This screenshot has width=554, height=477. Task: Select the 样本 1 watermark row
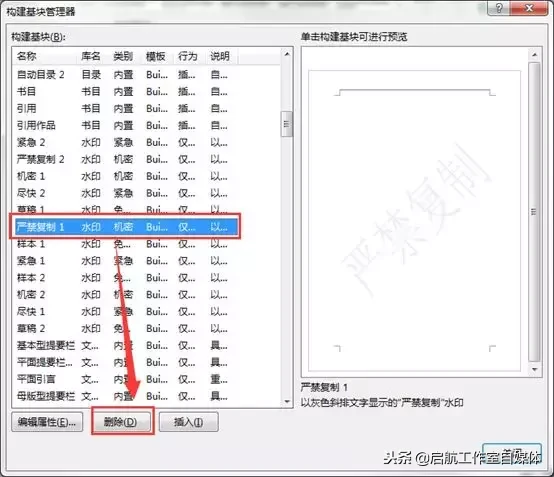pos(126,244)
